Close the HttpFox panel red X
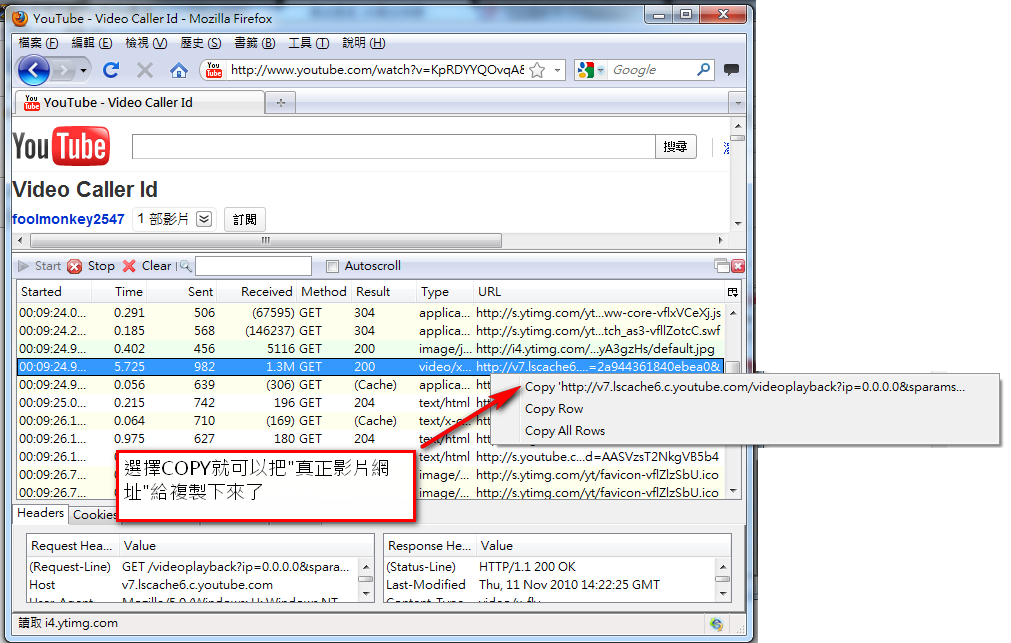The height and width of the screenshot is (643, 1011). pyautogui.click(x=738, y=266)
